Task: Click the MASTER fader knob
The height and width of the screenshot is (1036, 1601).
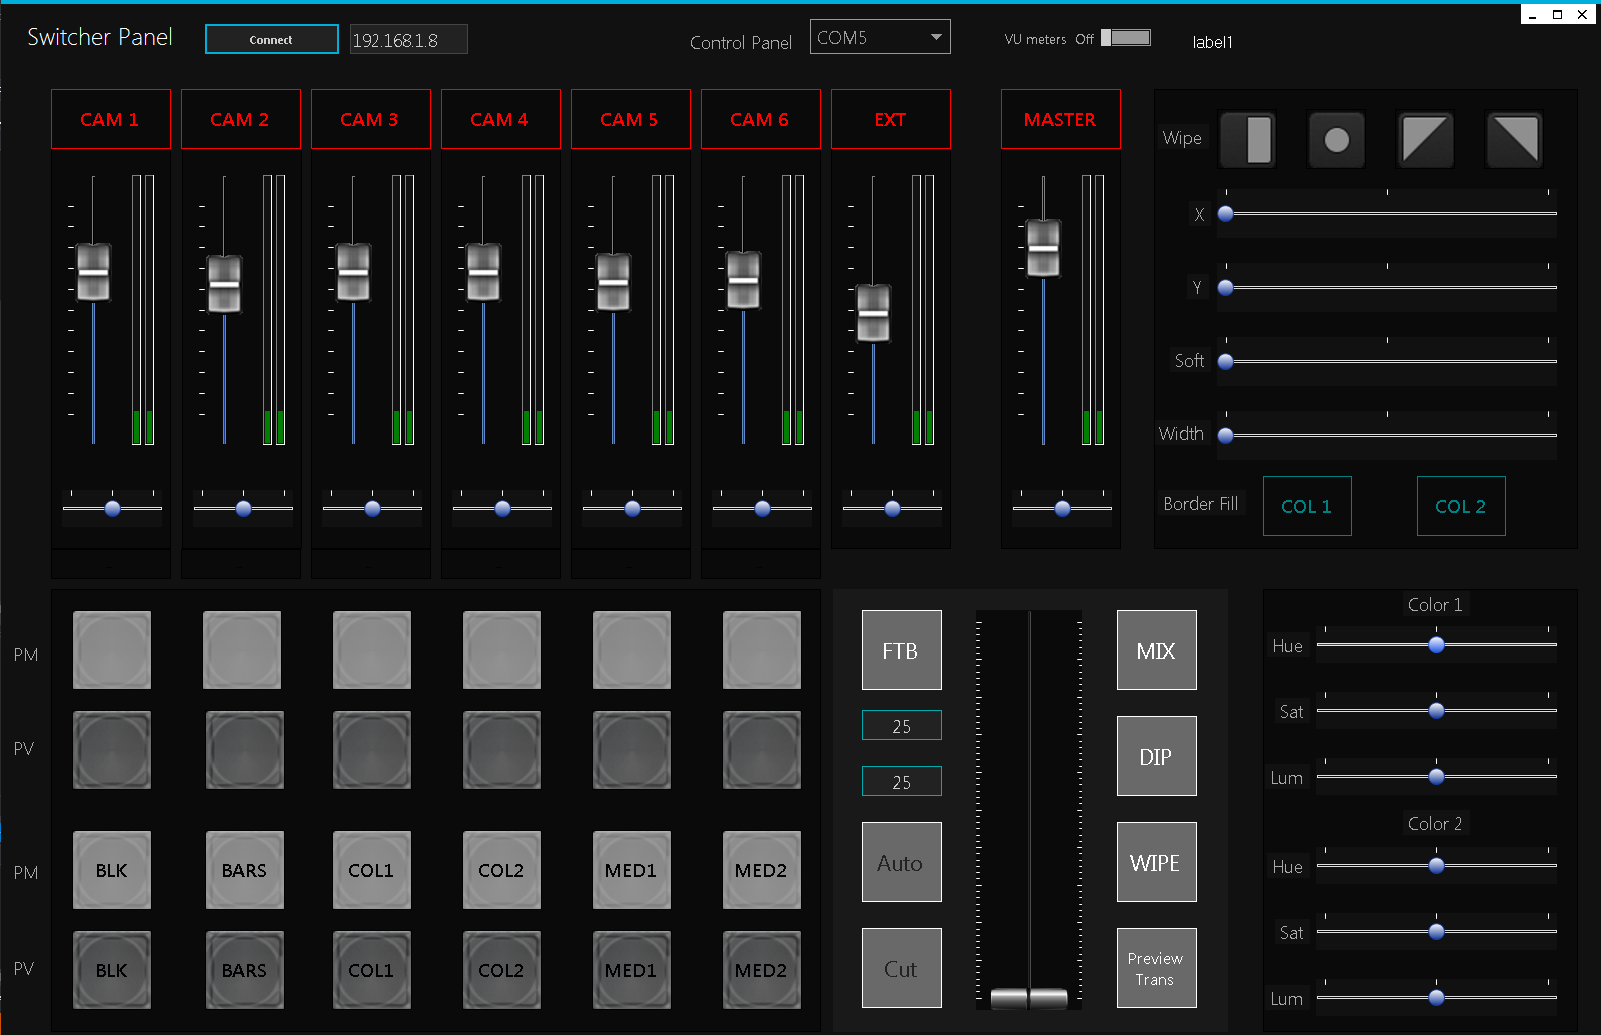Action: [1043, 248]
